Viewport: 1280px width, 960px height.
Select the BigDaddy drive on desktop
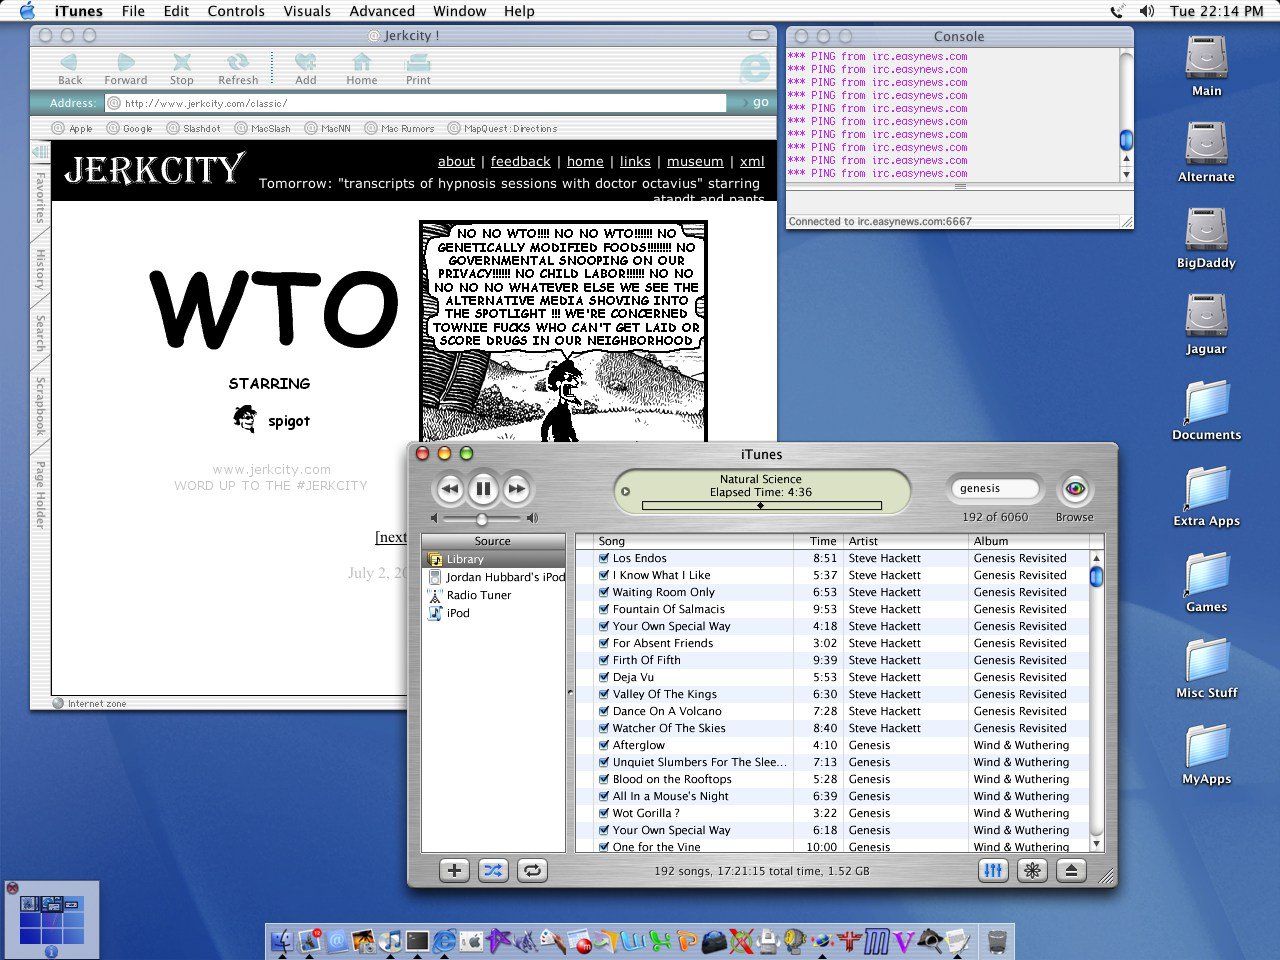[x=1206, y=238]
